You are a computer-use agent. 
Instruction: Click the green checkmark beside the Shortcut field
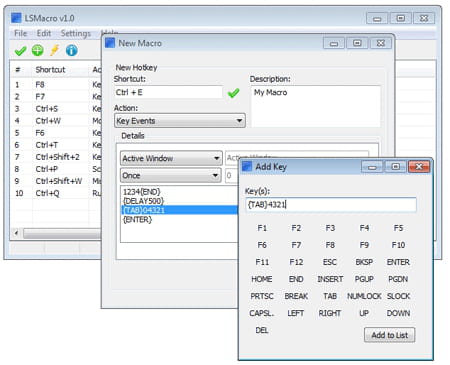tap(233, 93)
